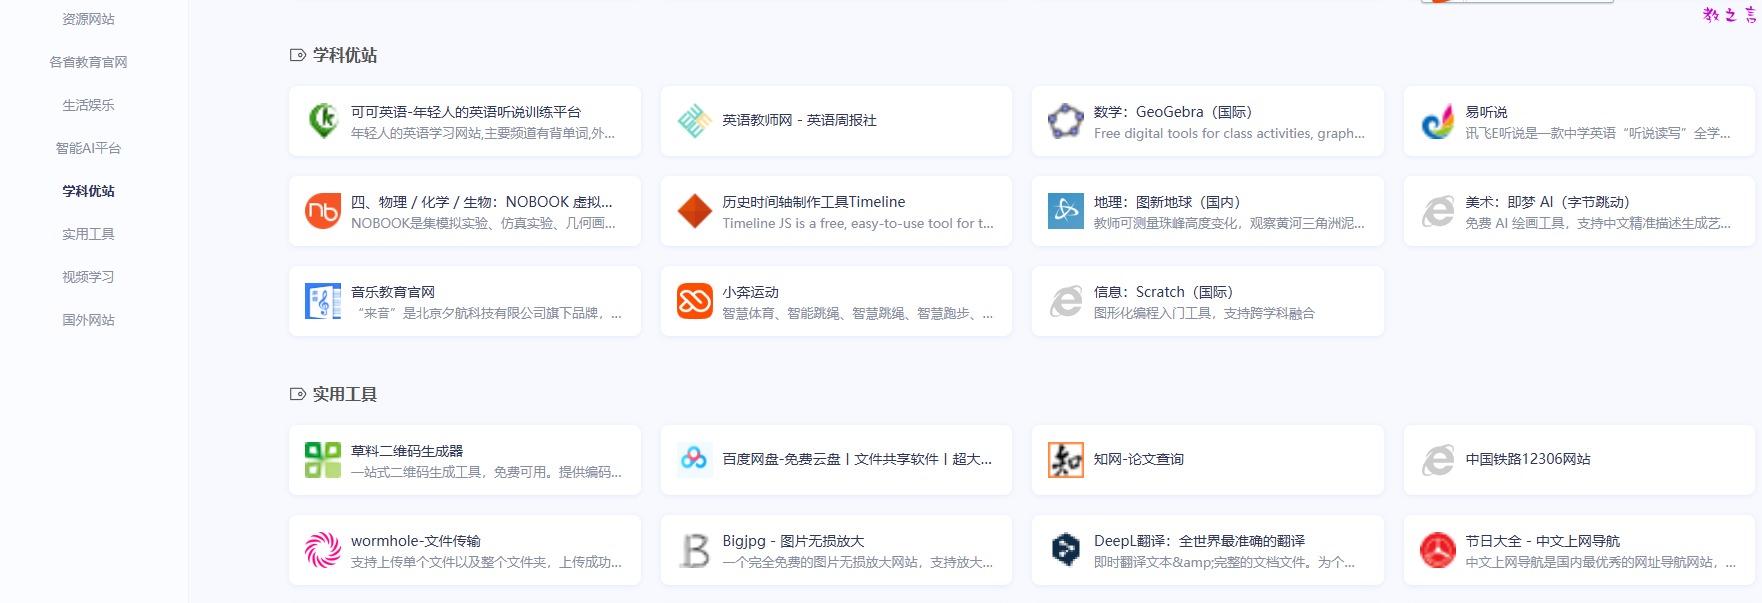
Task: Click the 草料二维码 green QR icon
Action: click(323, 460)
